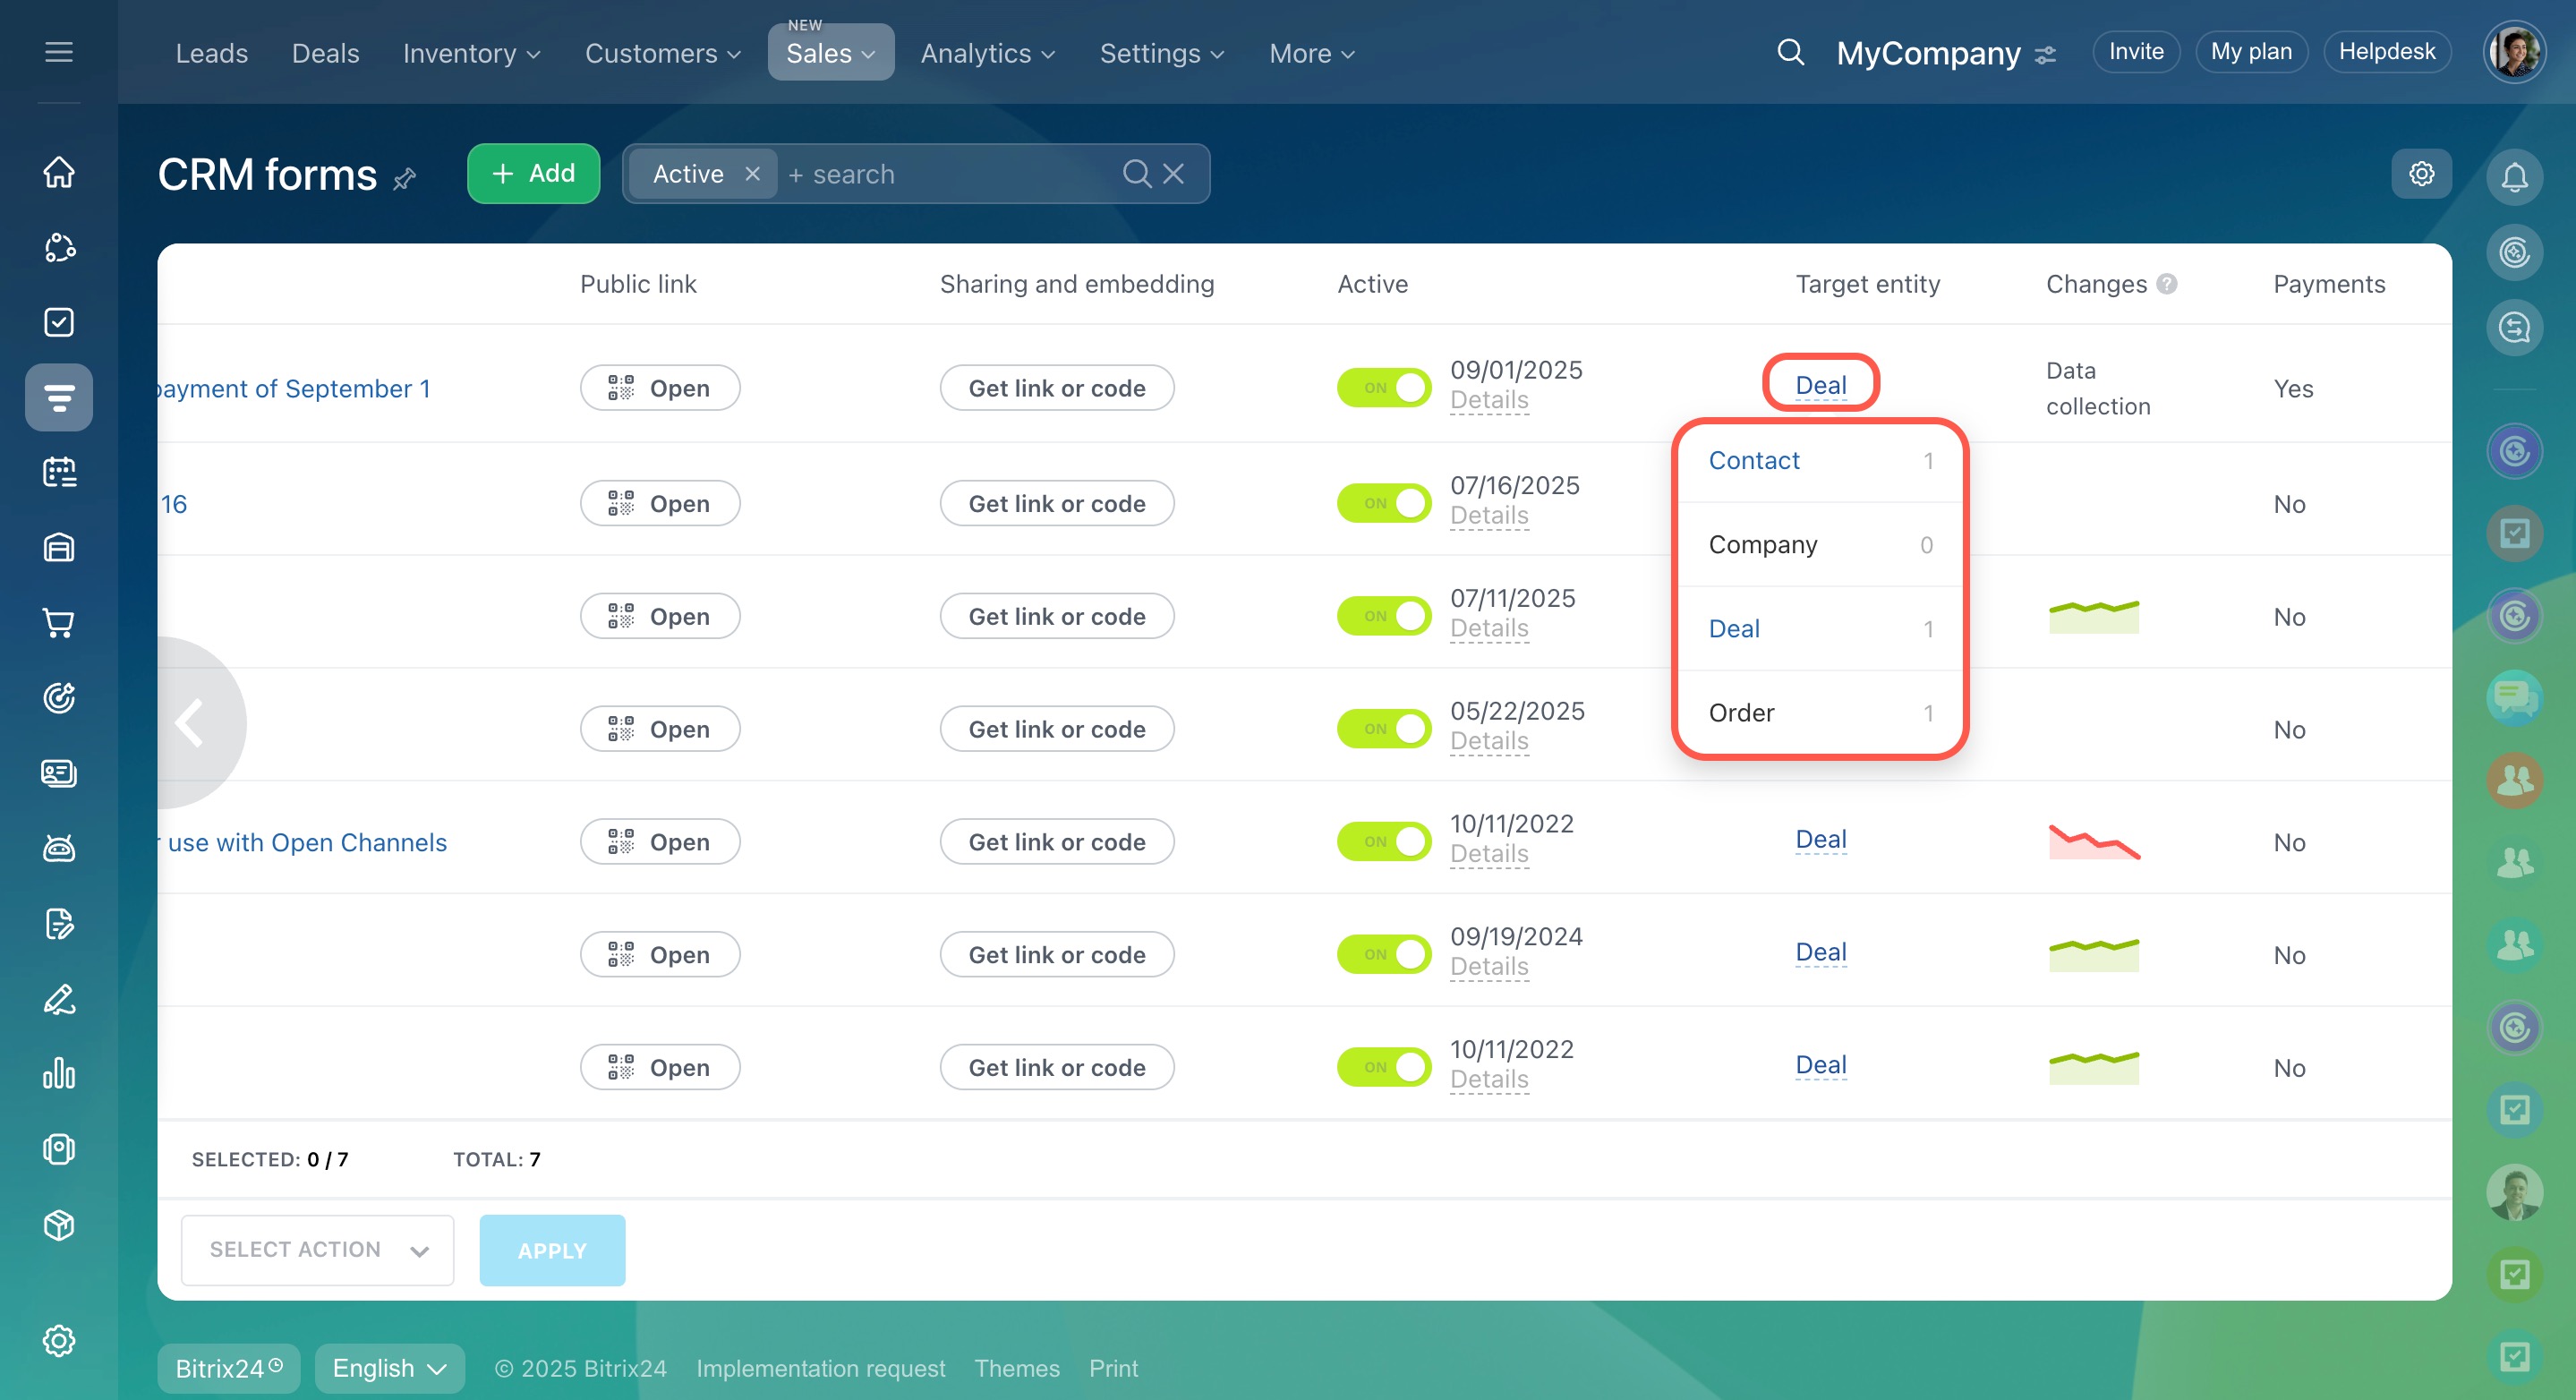
Task: Open the calendar icon in sidebar
Action: pos(59,472)
